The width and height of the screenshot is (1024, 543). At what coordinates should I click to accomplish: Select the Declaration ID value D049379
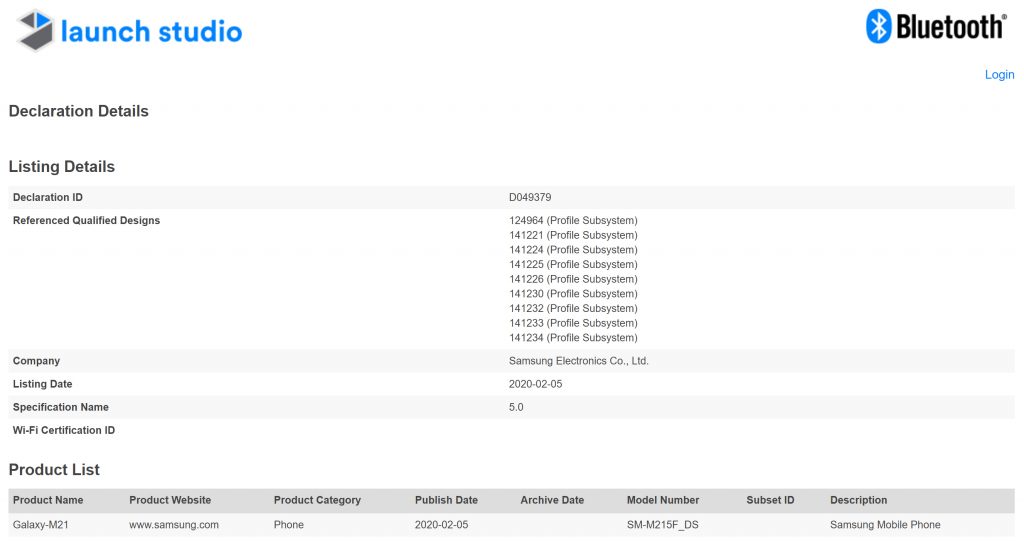(530, 197)
